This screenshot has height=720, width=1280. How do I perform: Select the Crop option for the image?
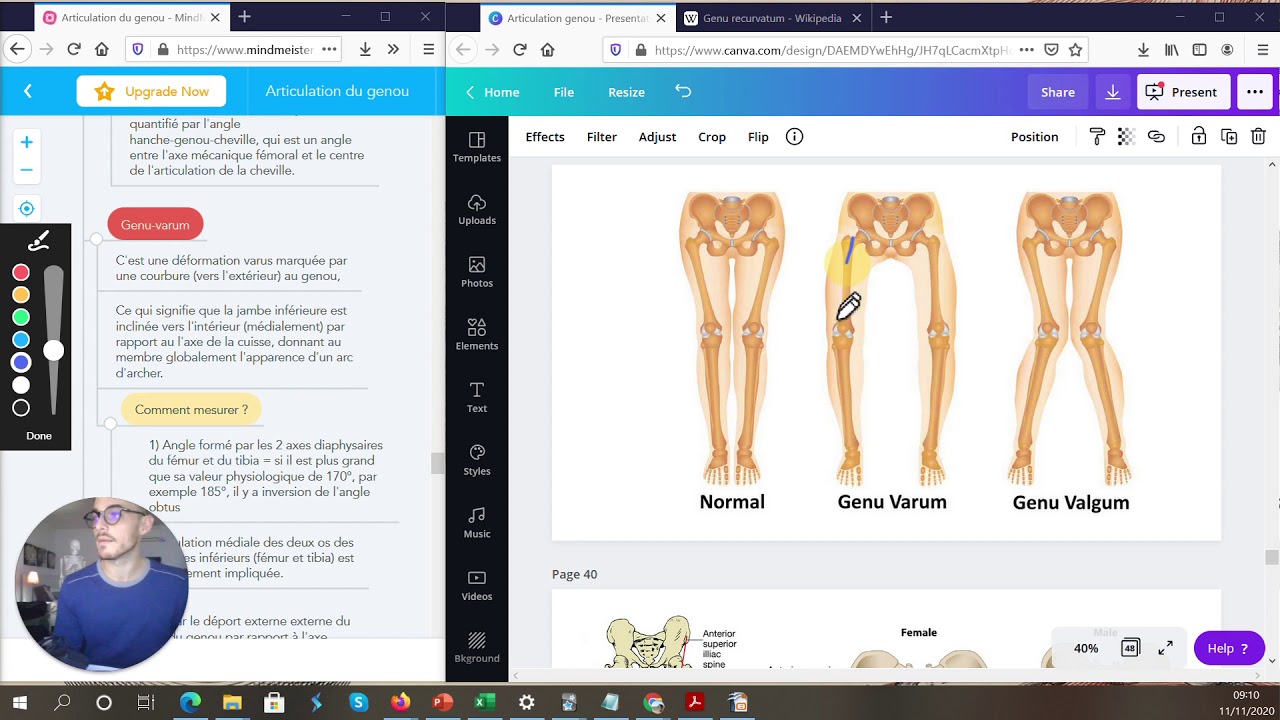[x=712, y=137]
